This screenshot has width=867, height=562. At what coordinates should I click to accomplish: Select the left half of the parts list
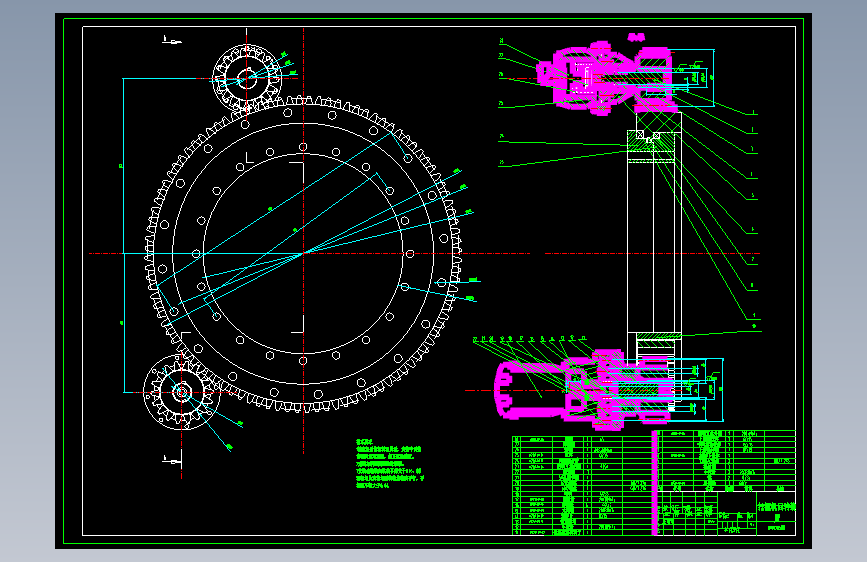pos(584,486)
